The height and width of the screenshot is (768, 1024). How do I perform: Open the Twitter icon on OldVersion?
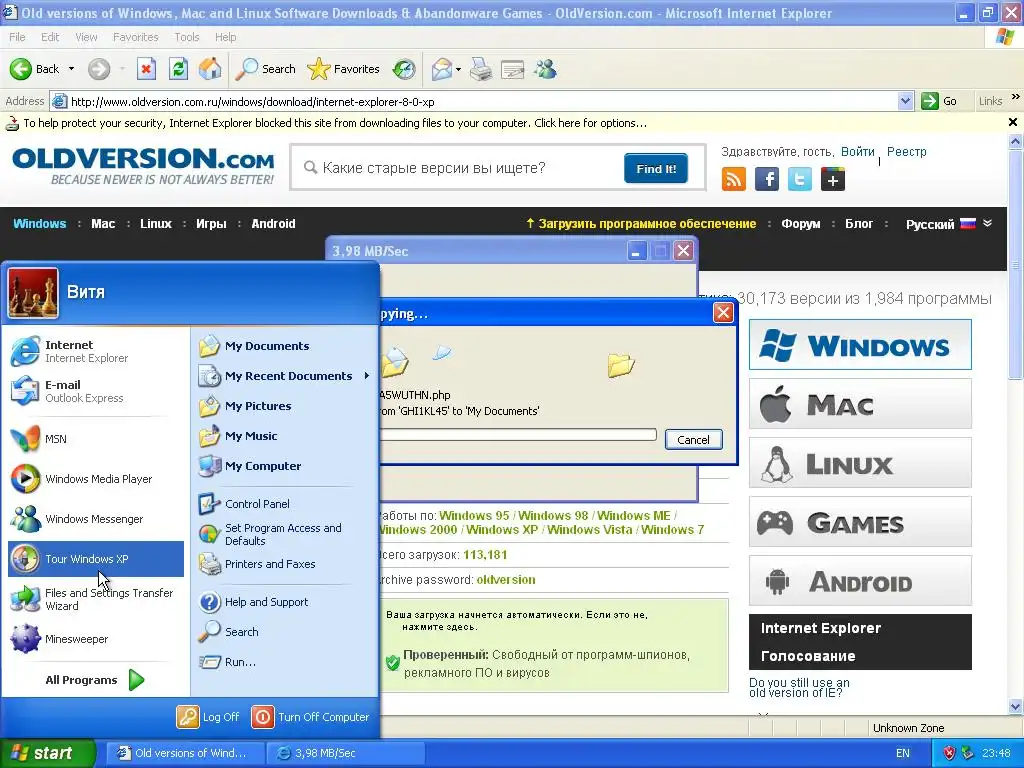click(x=800, y=179)
